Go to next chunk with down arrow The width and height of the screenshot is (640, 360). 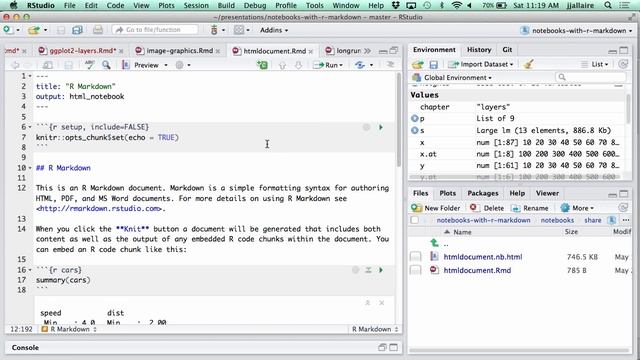point(298,65)
